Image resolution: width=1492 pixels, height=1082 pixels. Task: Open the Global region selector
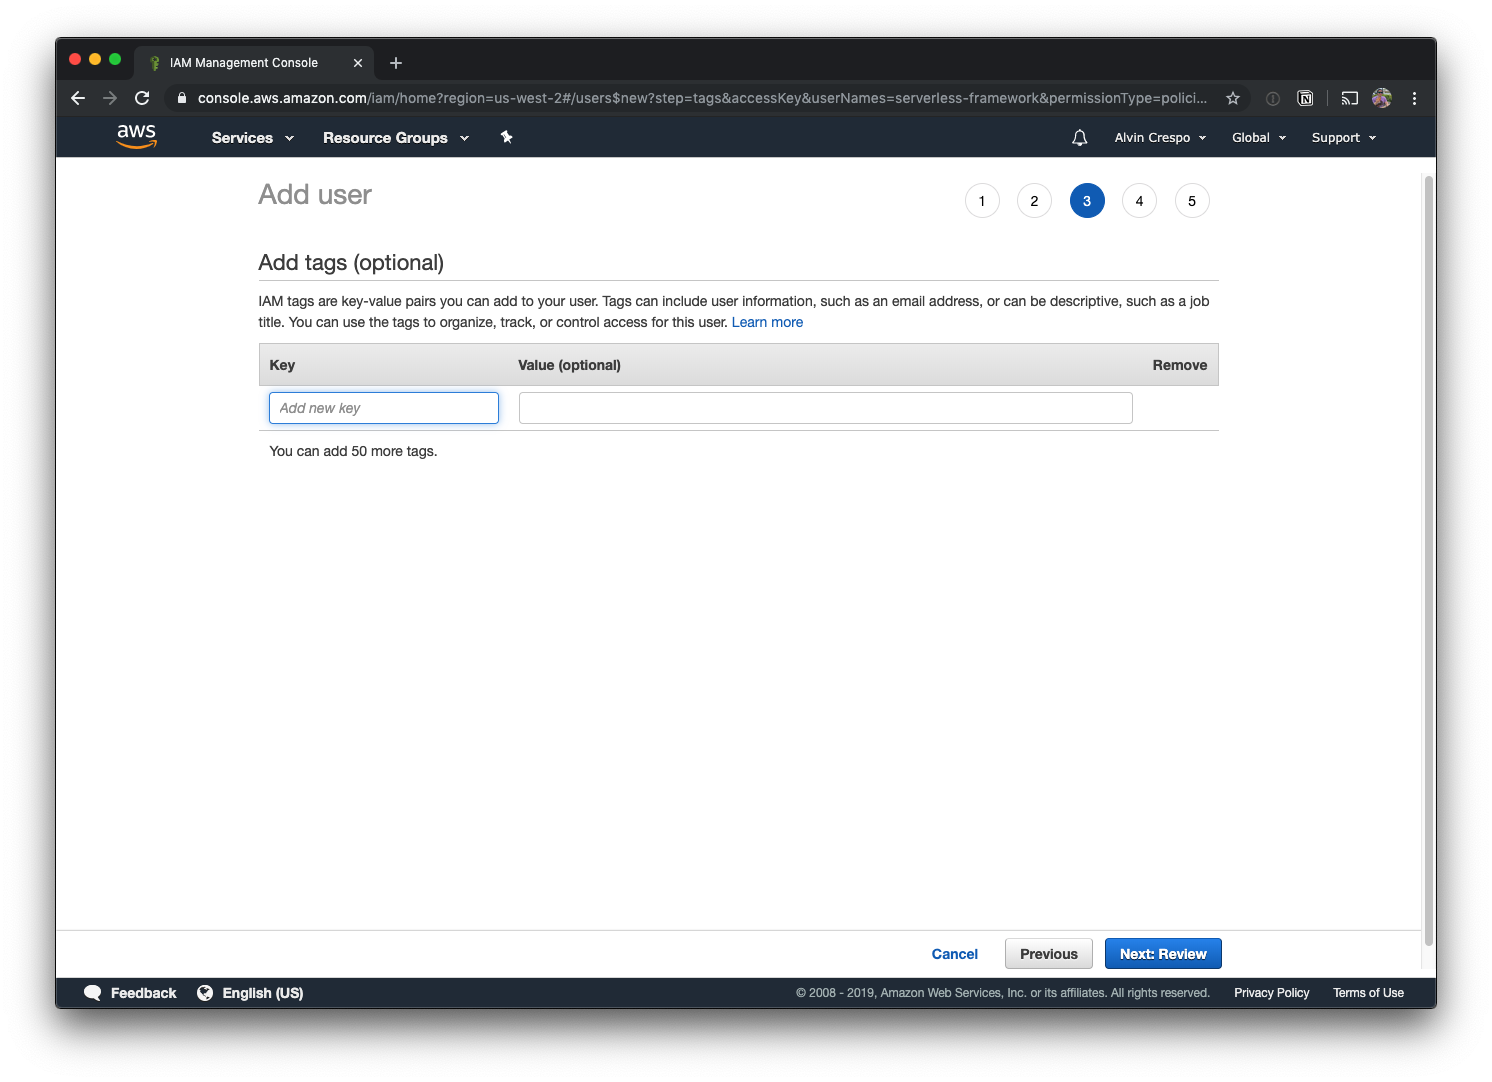point(1258,138)
